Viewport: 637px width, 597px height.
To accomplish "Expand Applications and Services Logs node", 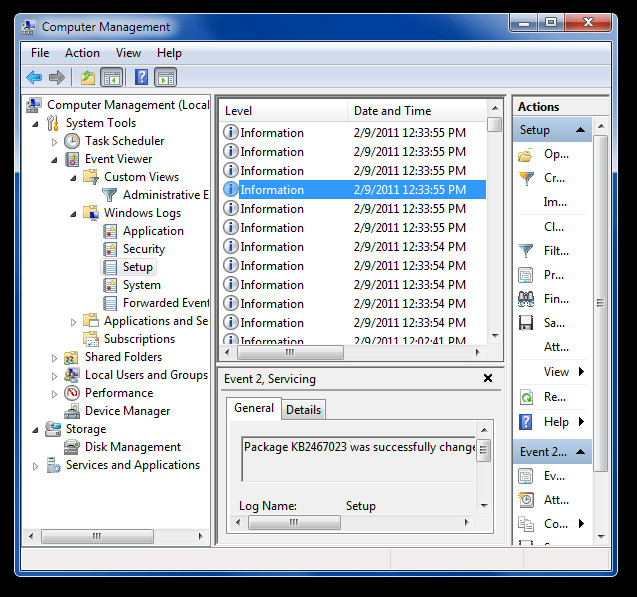I will pyautogui.click(x=74, y=322).
